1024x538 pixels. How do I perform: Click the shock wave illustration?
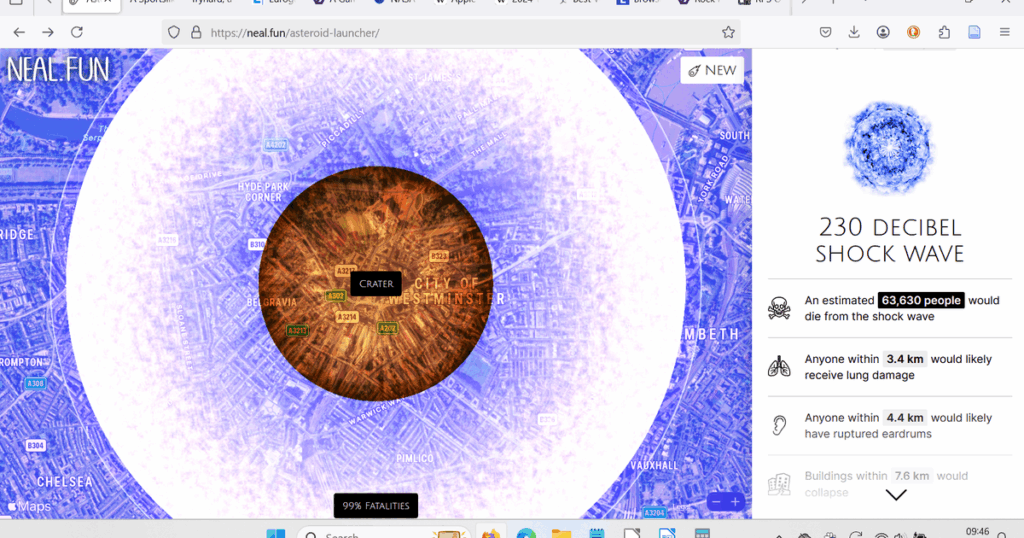pos(889,148)
